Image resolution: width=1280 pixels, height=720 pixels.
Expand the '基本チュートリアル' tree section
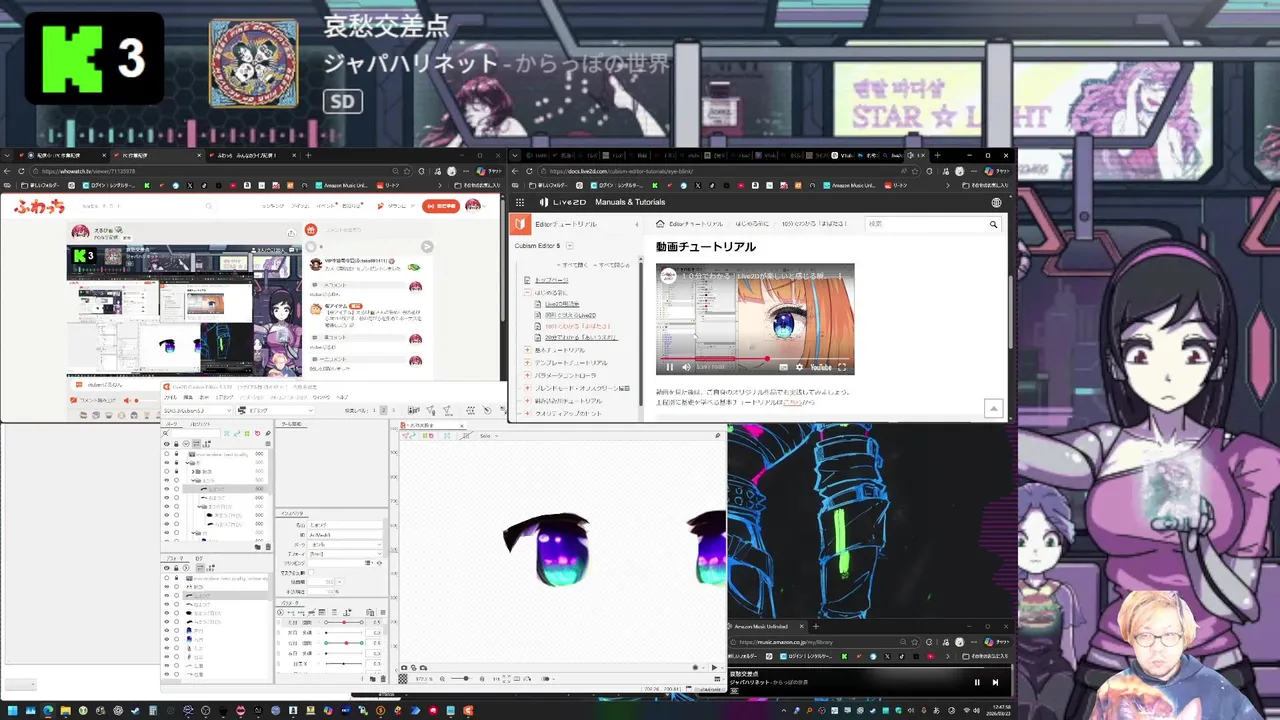pos(527,350)
